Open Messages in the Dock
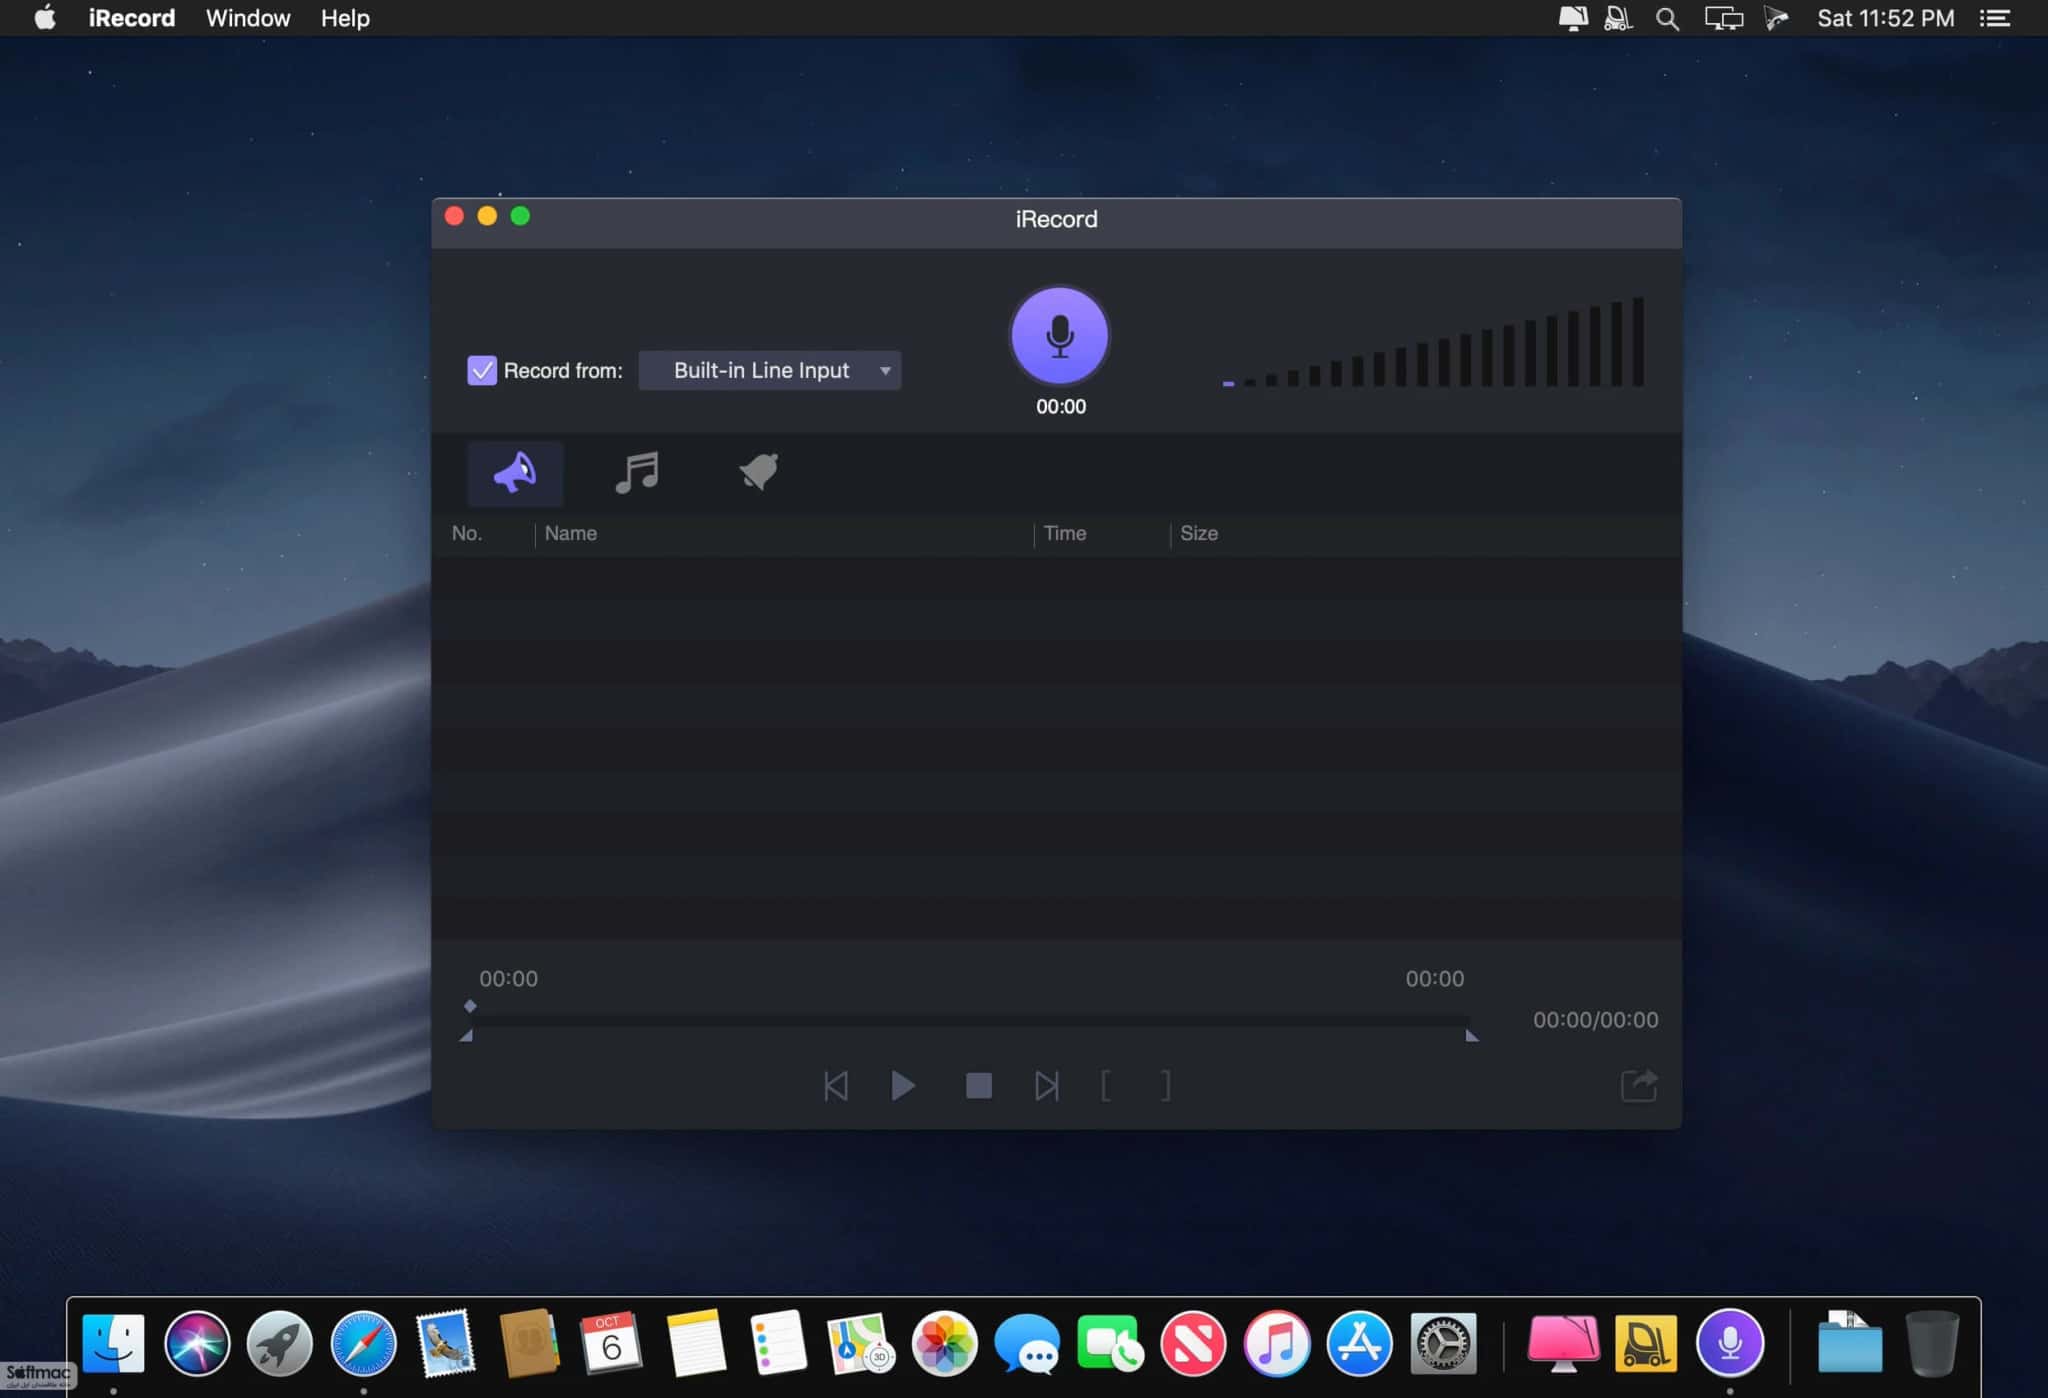This screenshot has height=1398, width=2048. click(x=1027, y=1344)
